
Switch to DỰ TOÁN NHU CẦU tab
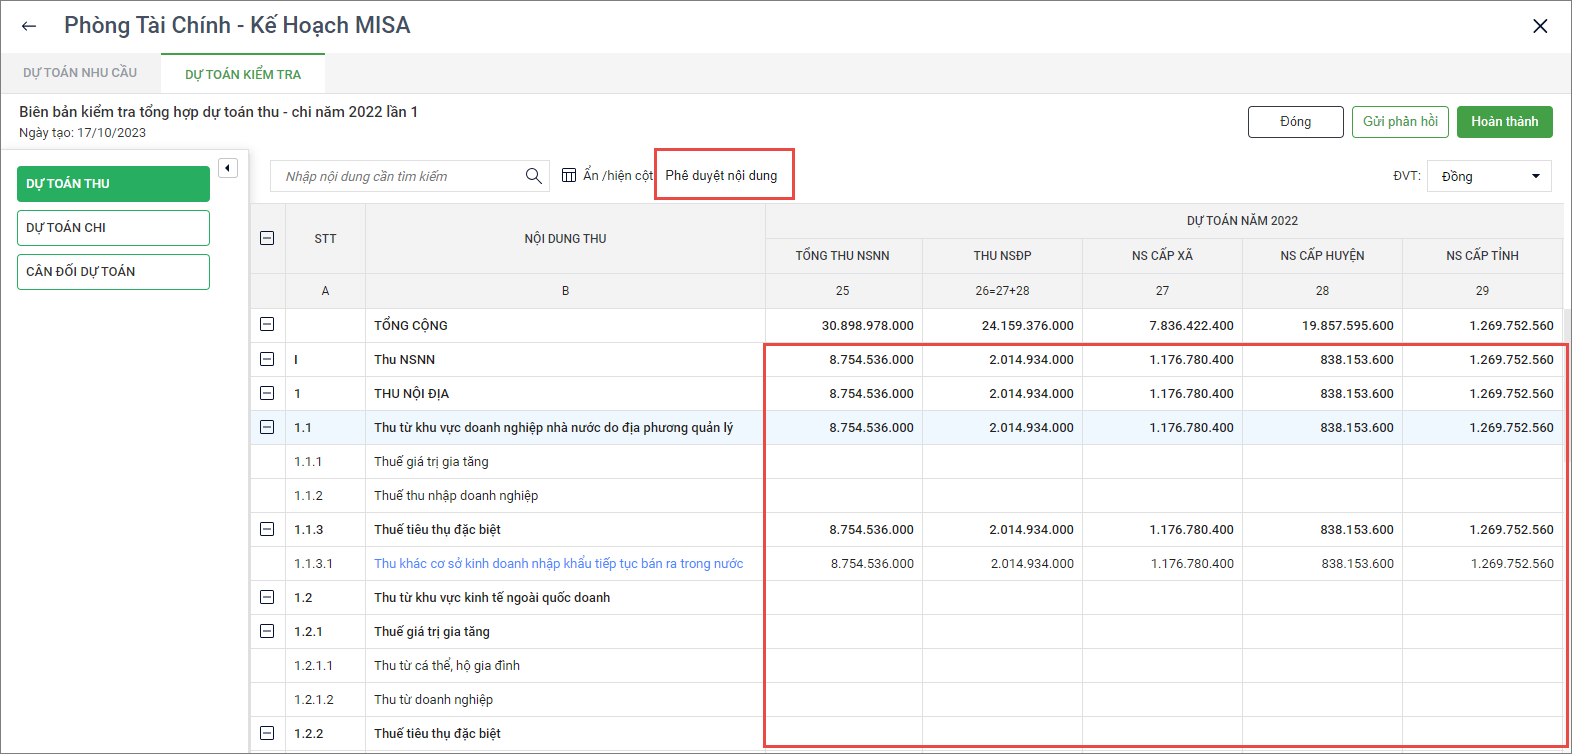[x=80, y=73]
